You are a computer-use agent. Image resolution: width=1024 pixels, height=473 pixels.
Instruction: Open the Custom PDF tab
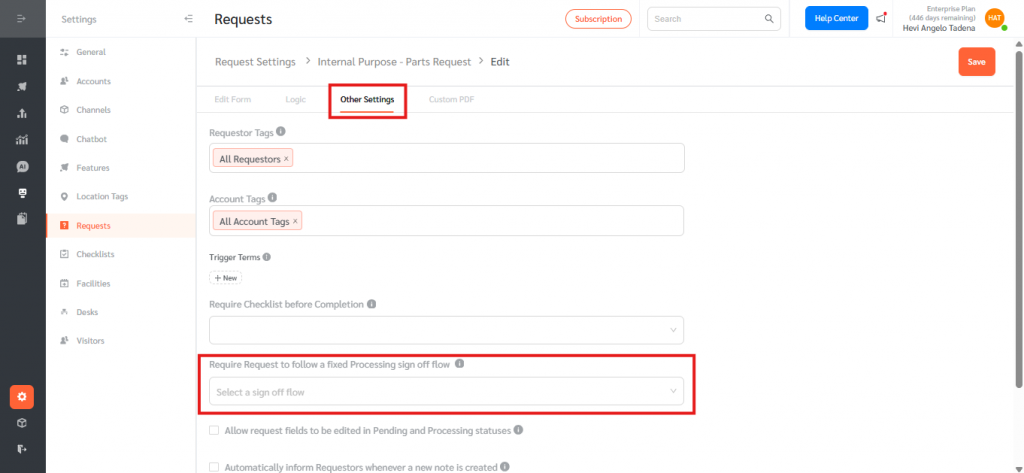point(451,100)
